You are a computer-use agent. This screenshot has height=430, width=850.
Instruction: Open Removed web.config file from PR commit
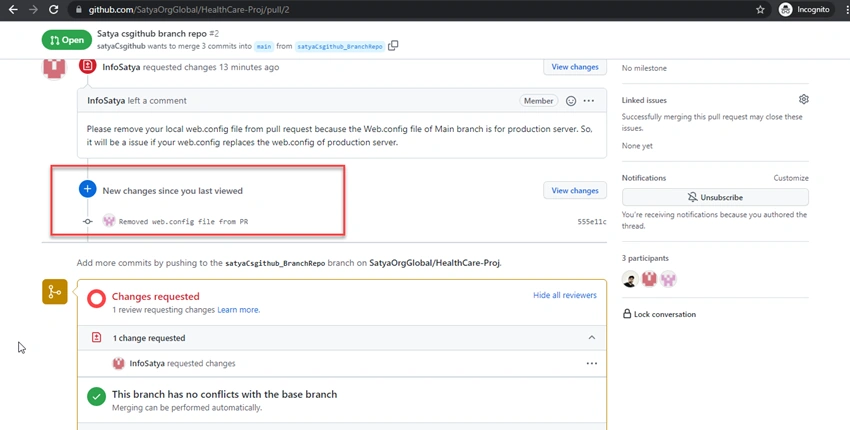183,221
